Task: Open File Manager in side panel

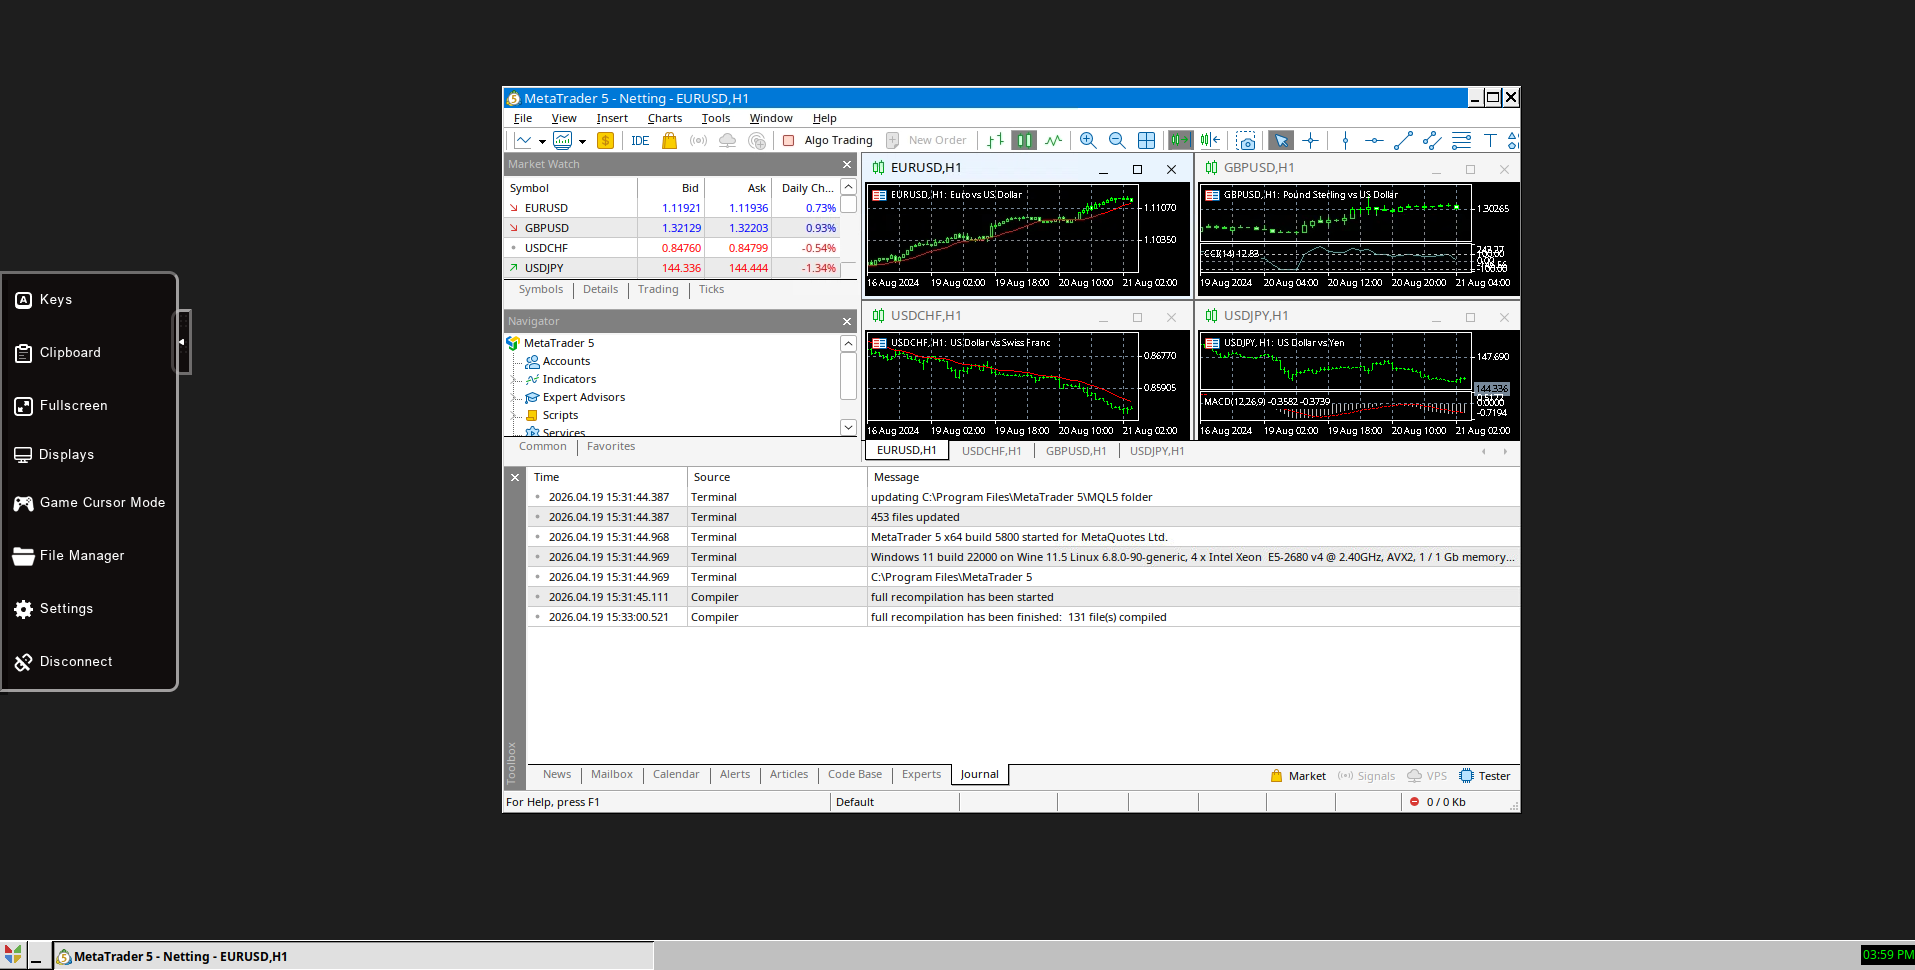Action: pos(69,556)
